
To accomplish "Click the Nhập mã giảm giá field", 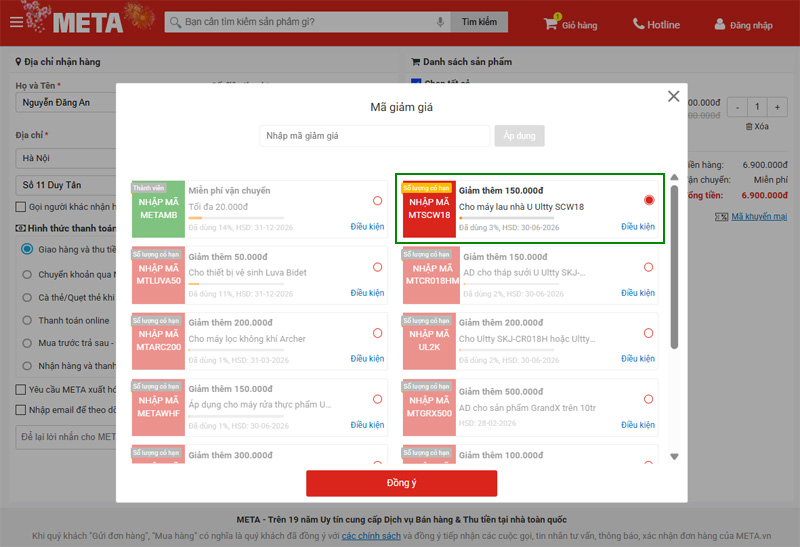I will [x=375, y=136].
